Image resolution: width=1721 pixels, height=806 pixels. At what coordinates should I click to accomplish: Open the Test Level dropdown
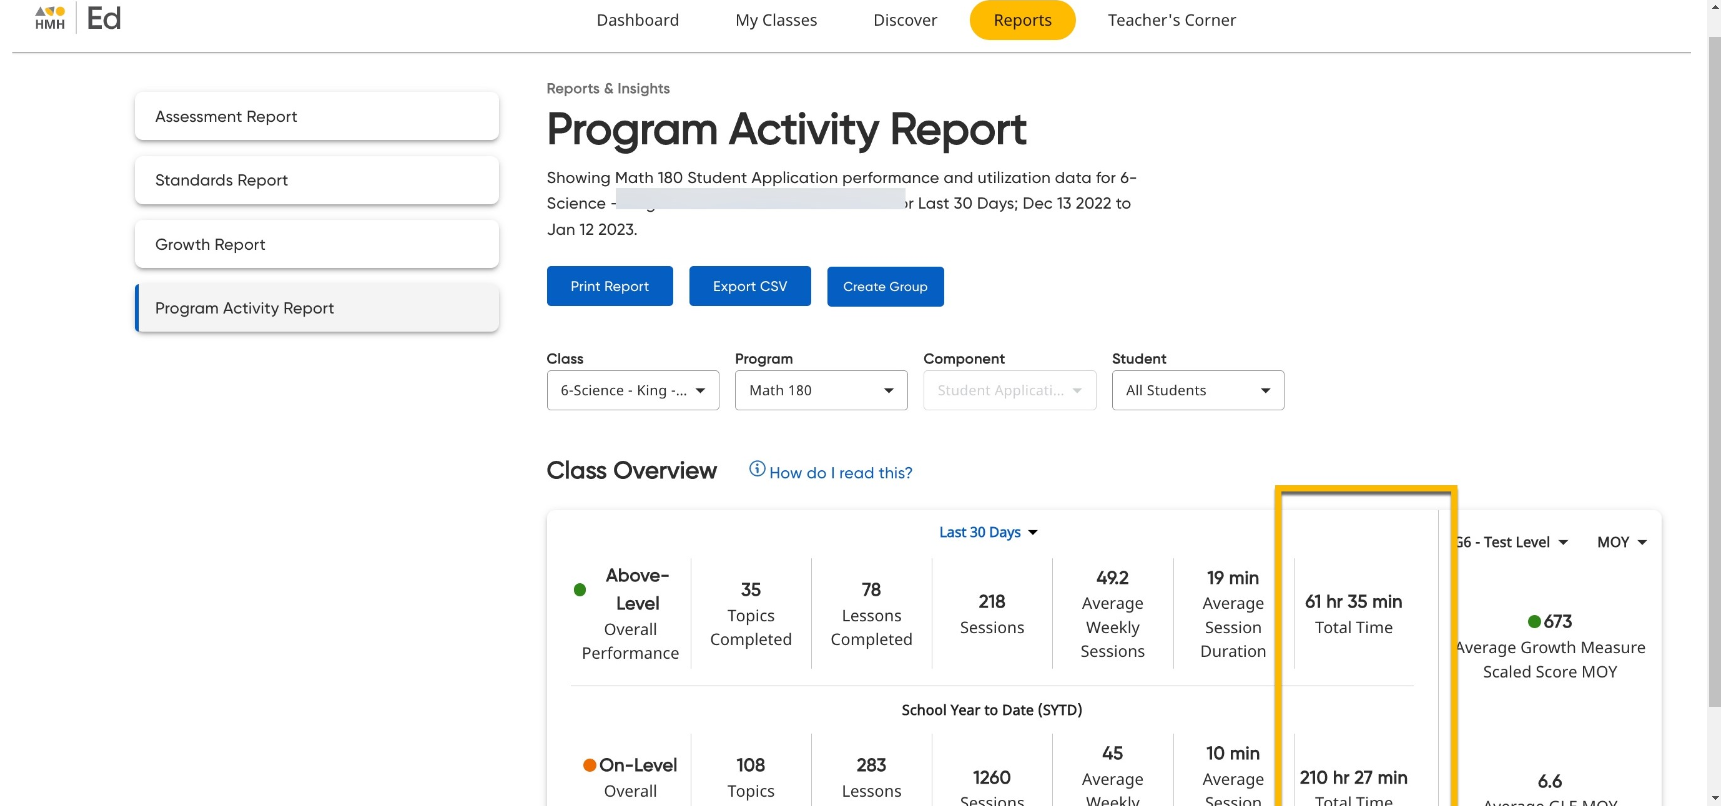[x=1512, y=542]
